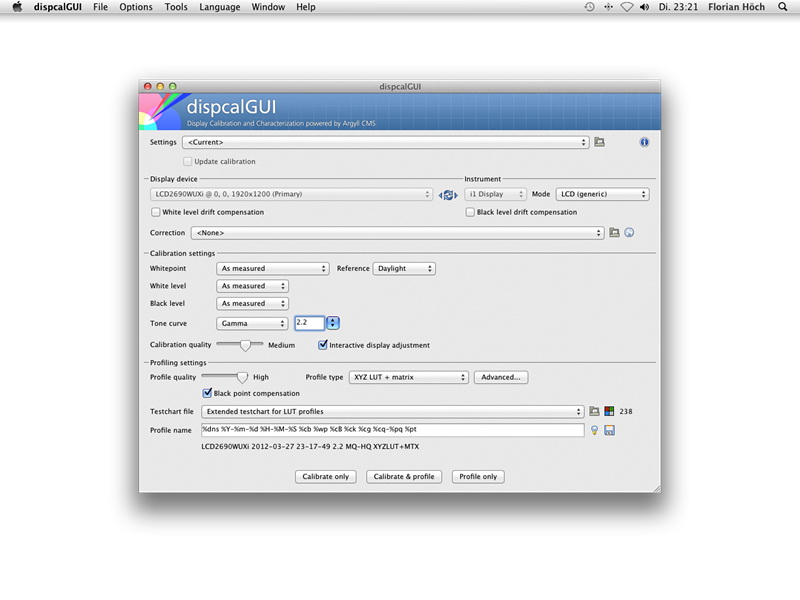The width and height of the screenshot is (800, 600).
Task: Click Florian Höch user menu
Action: (x=736, y=7)
